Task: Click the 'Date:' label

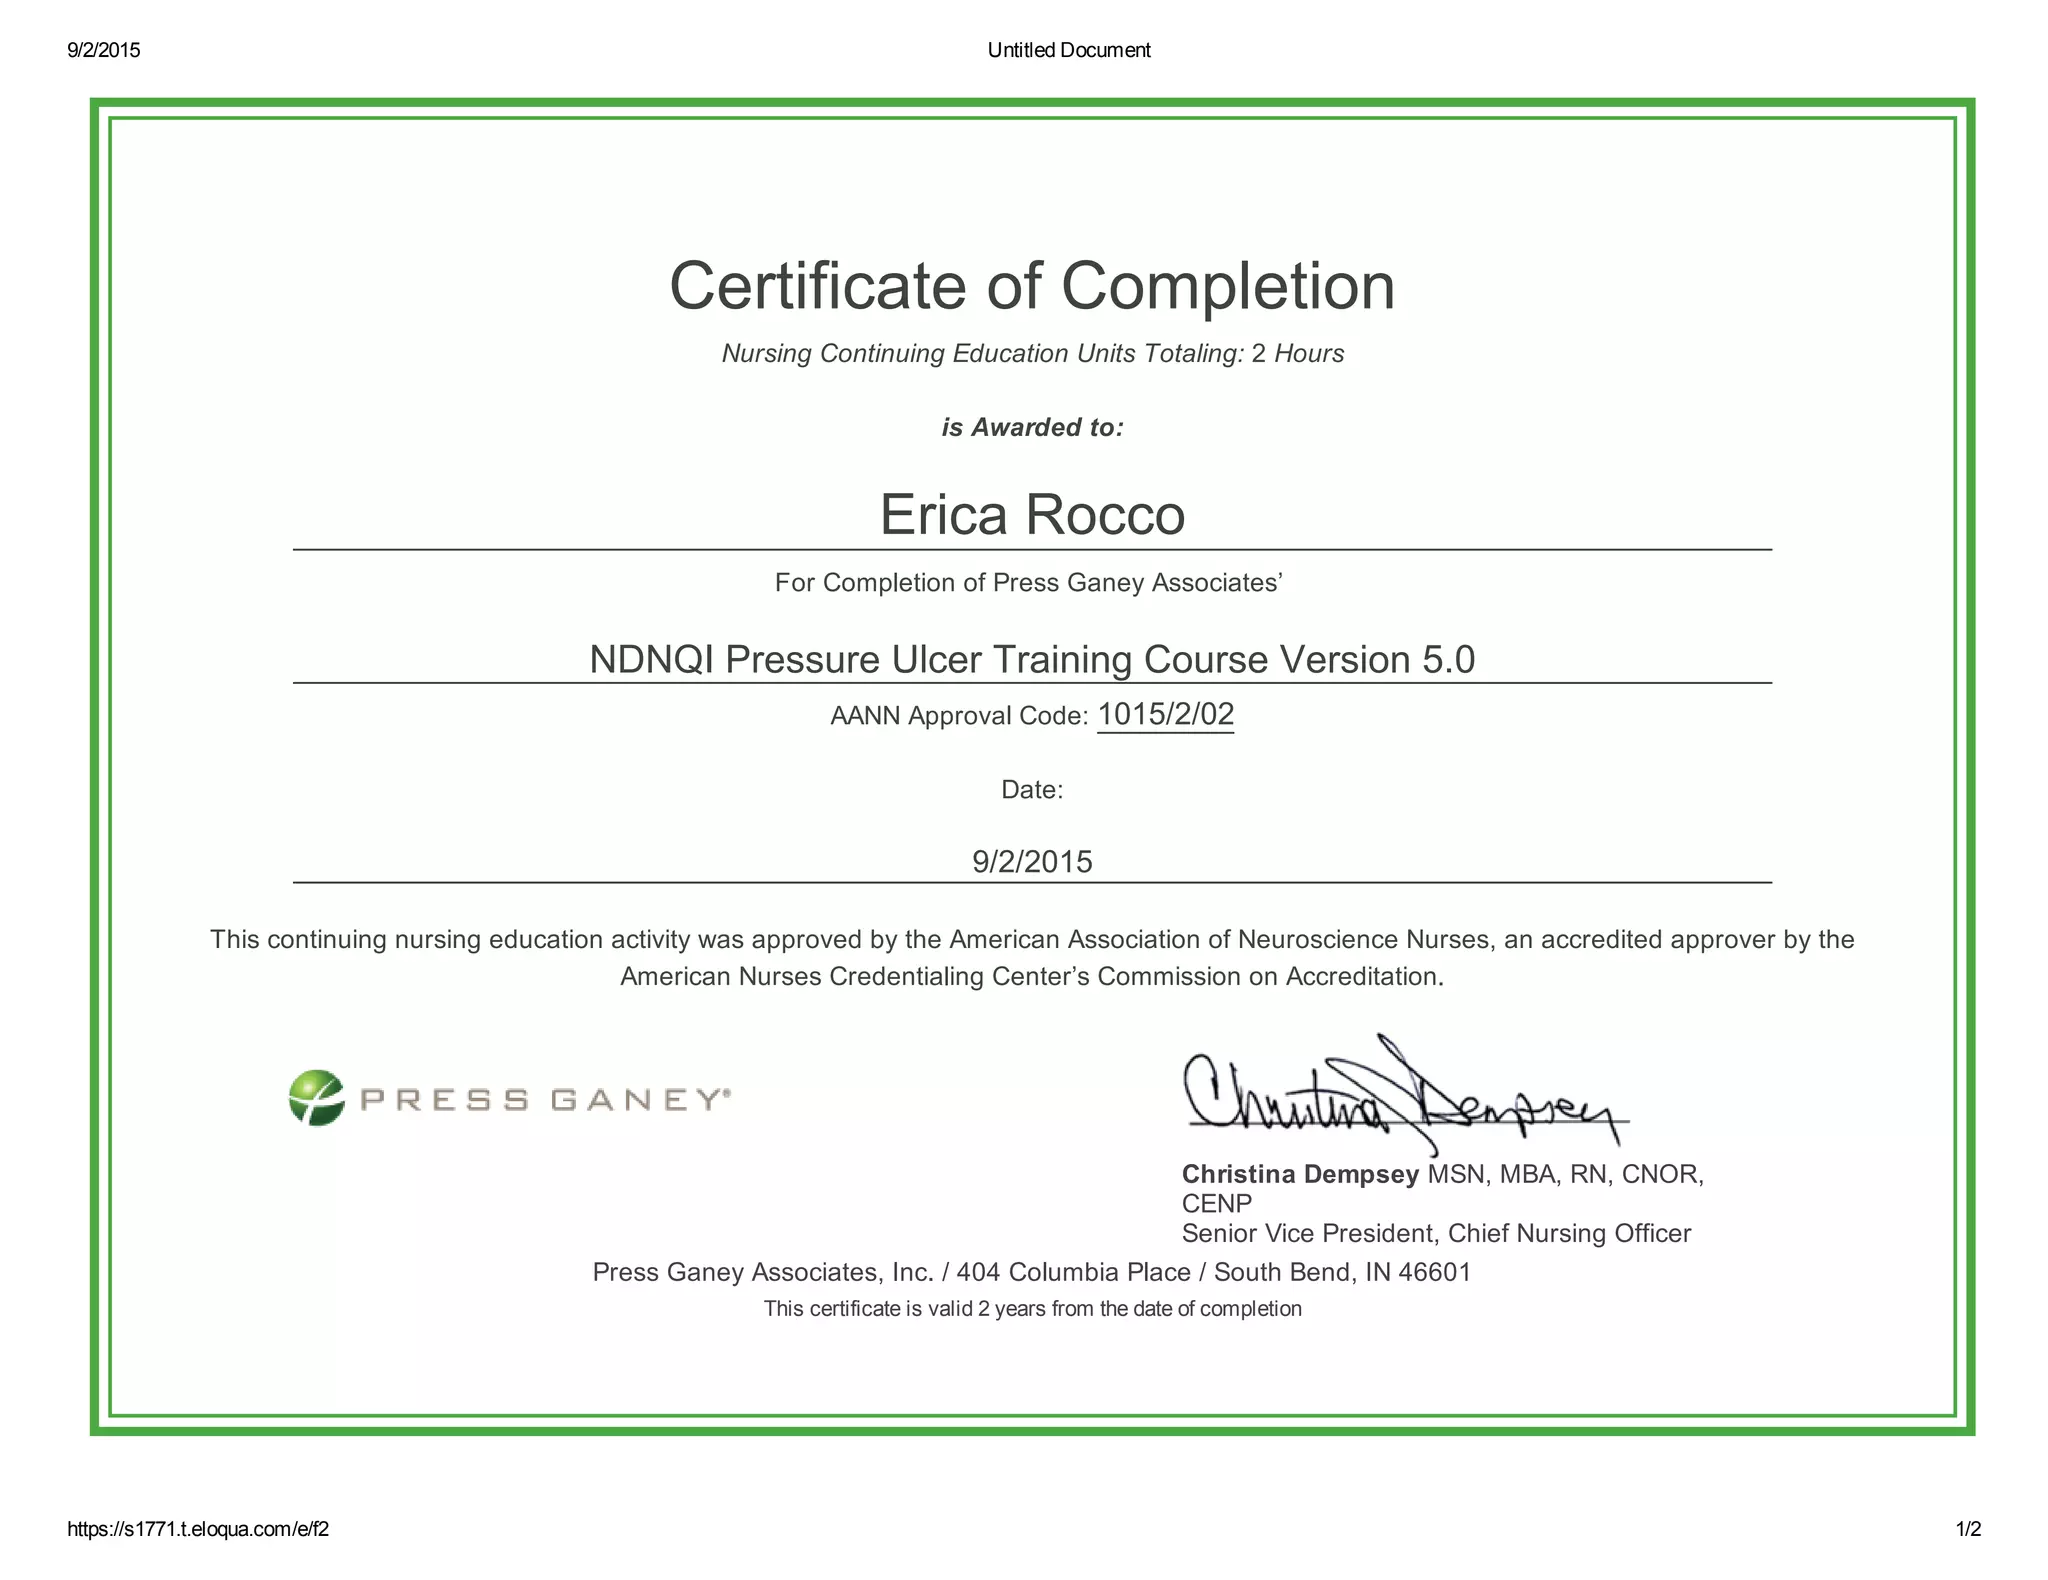Action: click(x=1031, y=790)
